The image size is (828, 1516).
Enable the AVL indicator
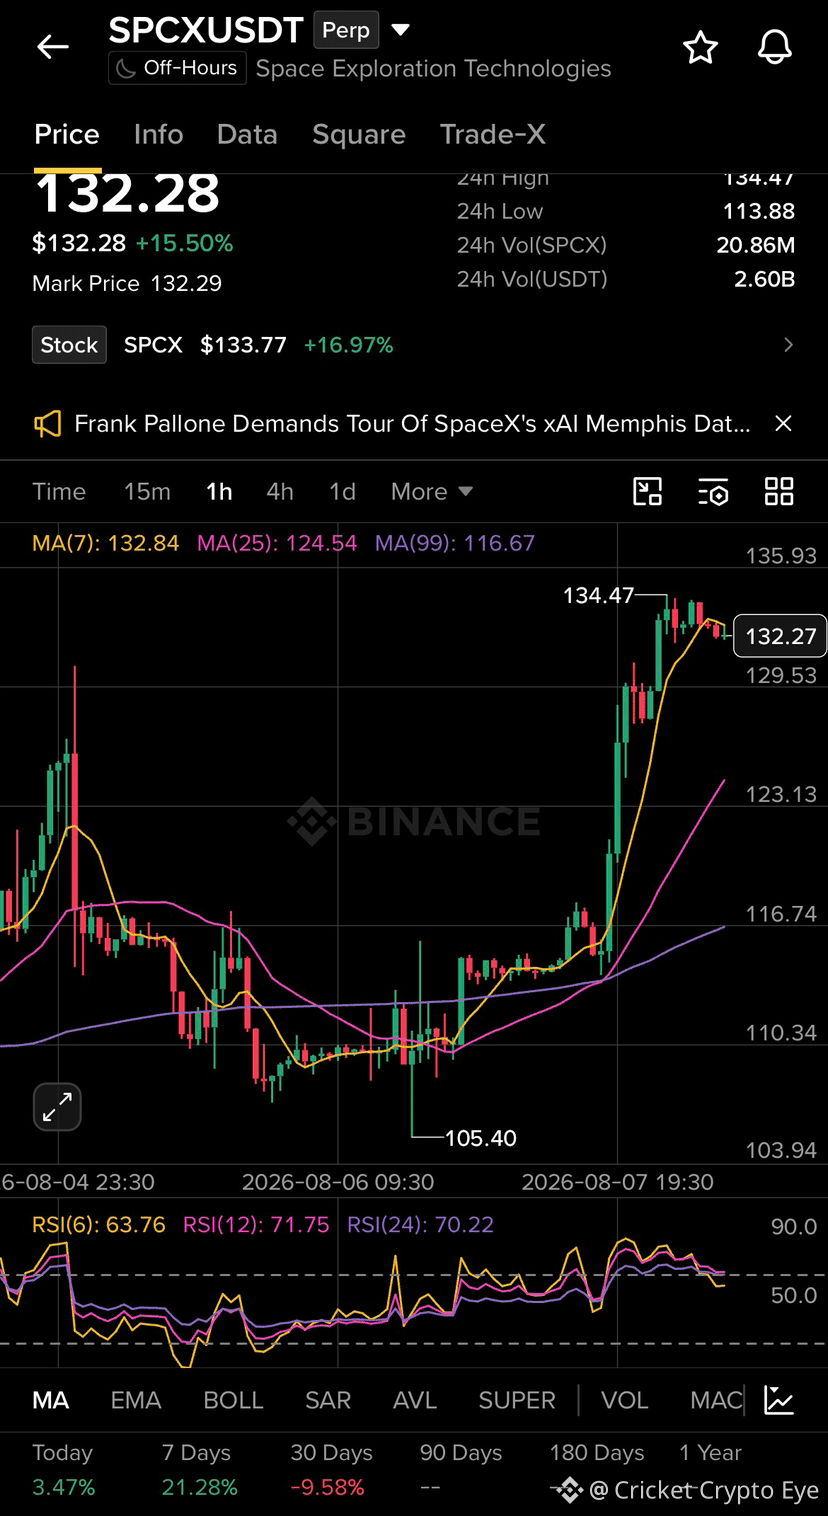415,1400
